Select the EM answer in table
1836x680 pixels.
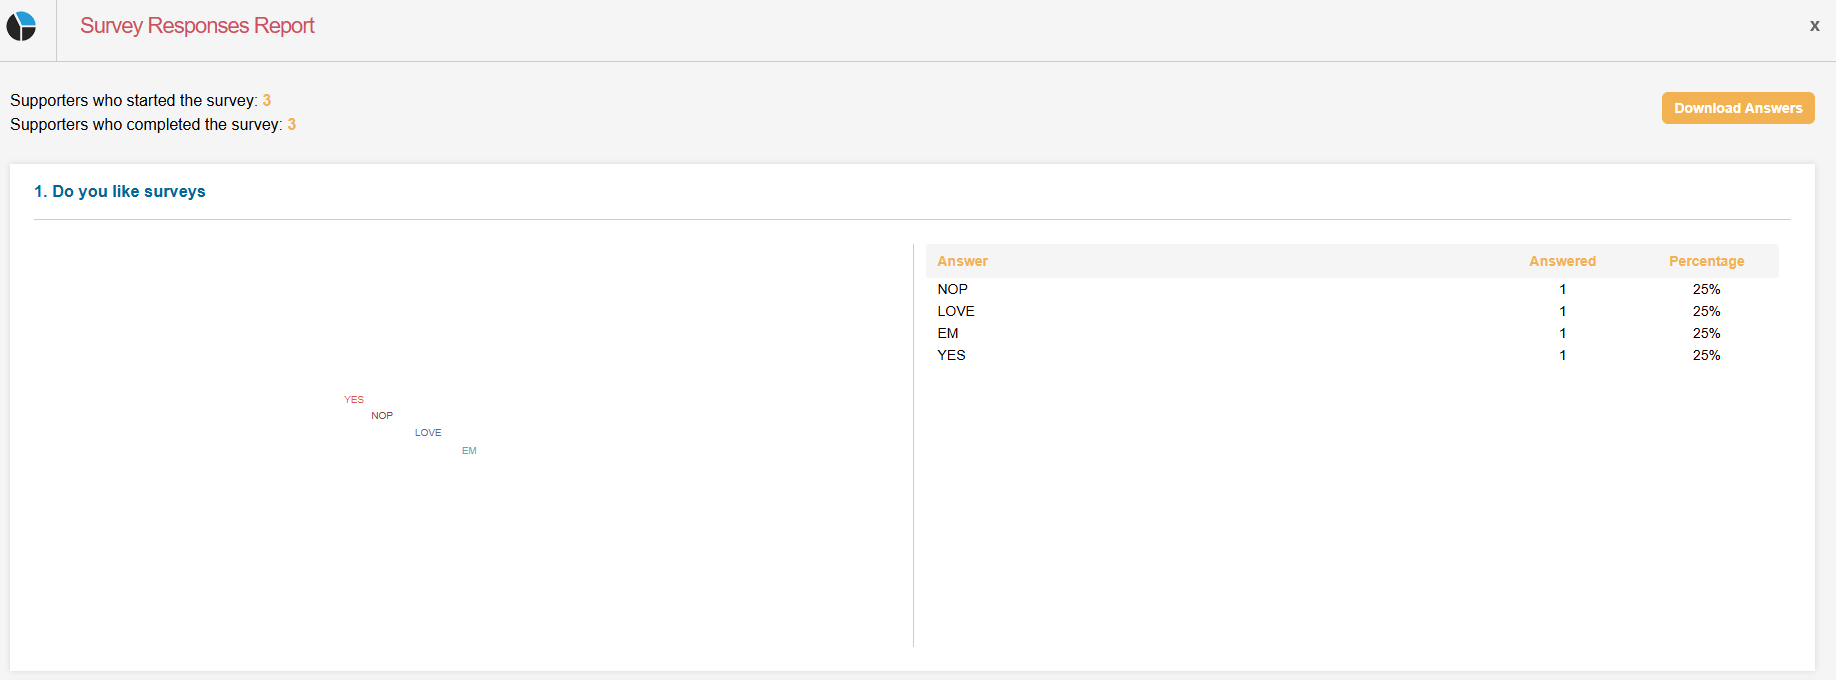click(947, 333)
